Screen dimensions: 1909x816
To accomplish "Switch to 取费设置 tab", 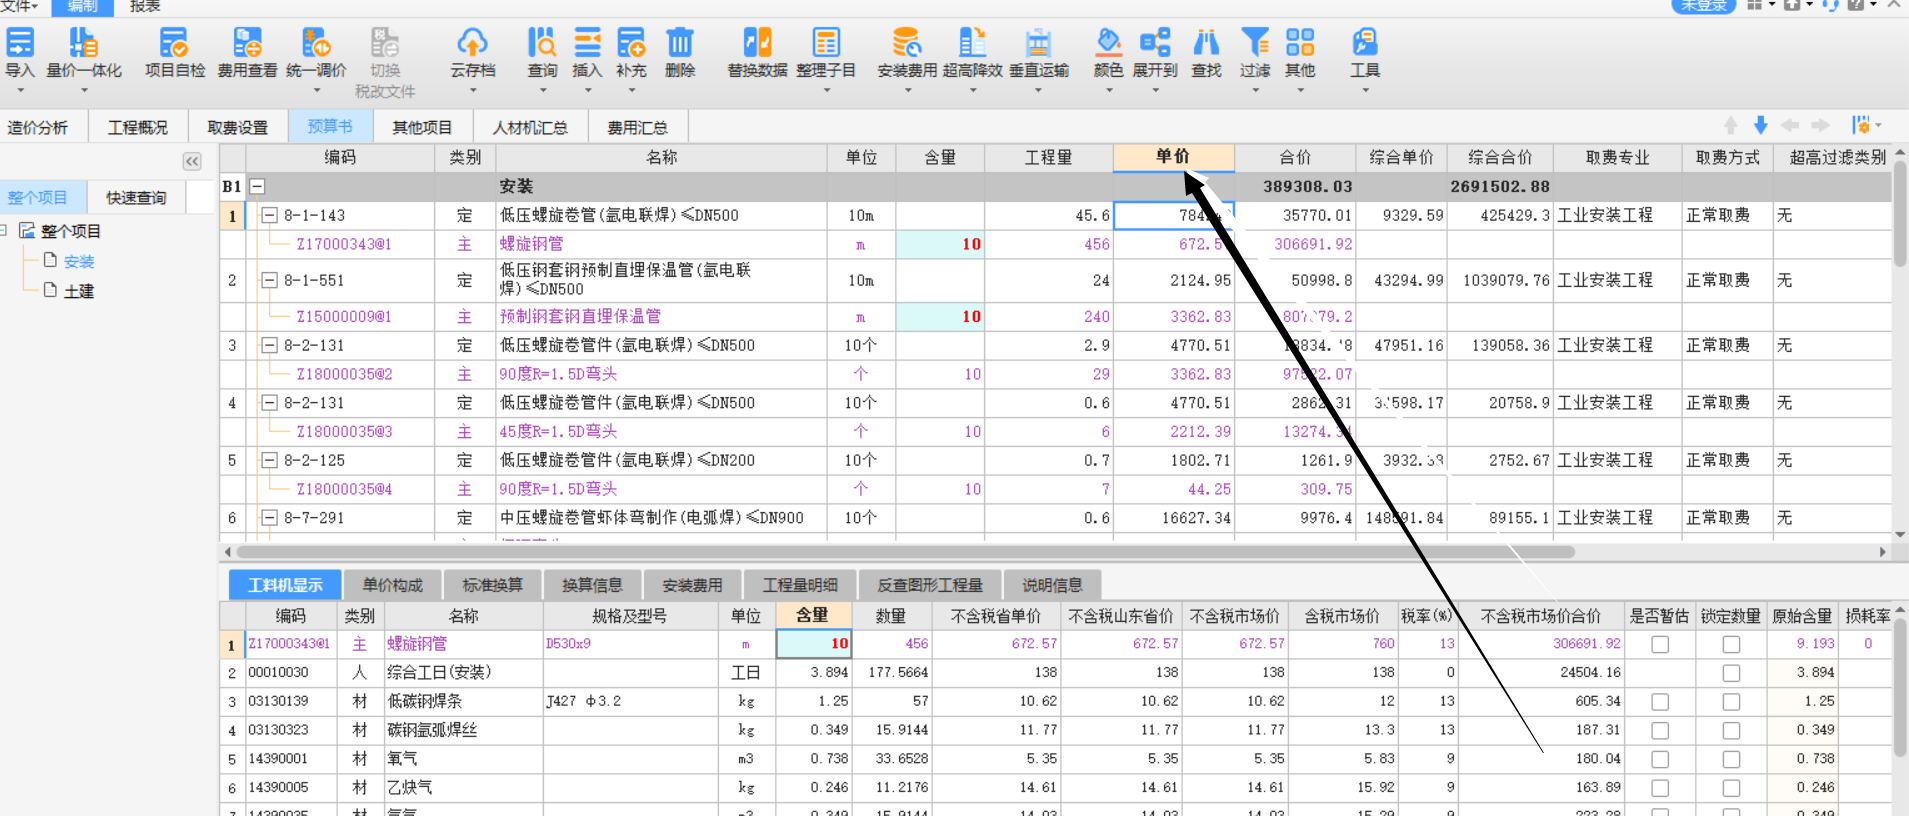I will [x=238, y=127].
